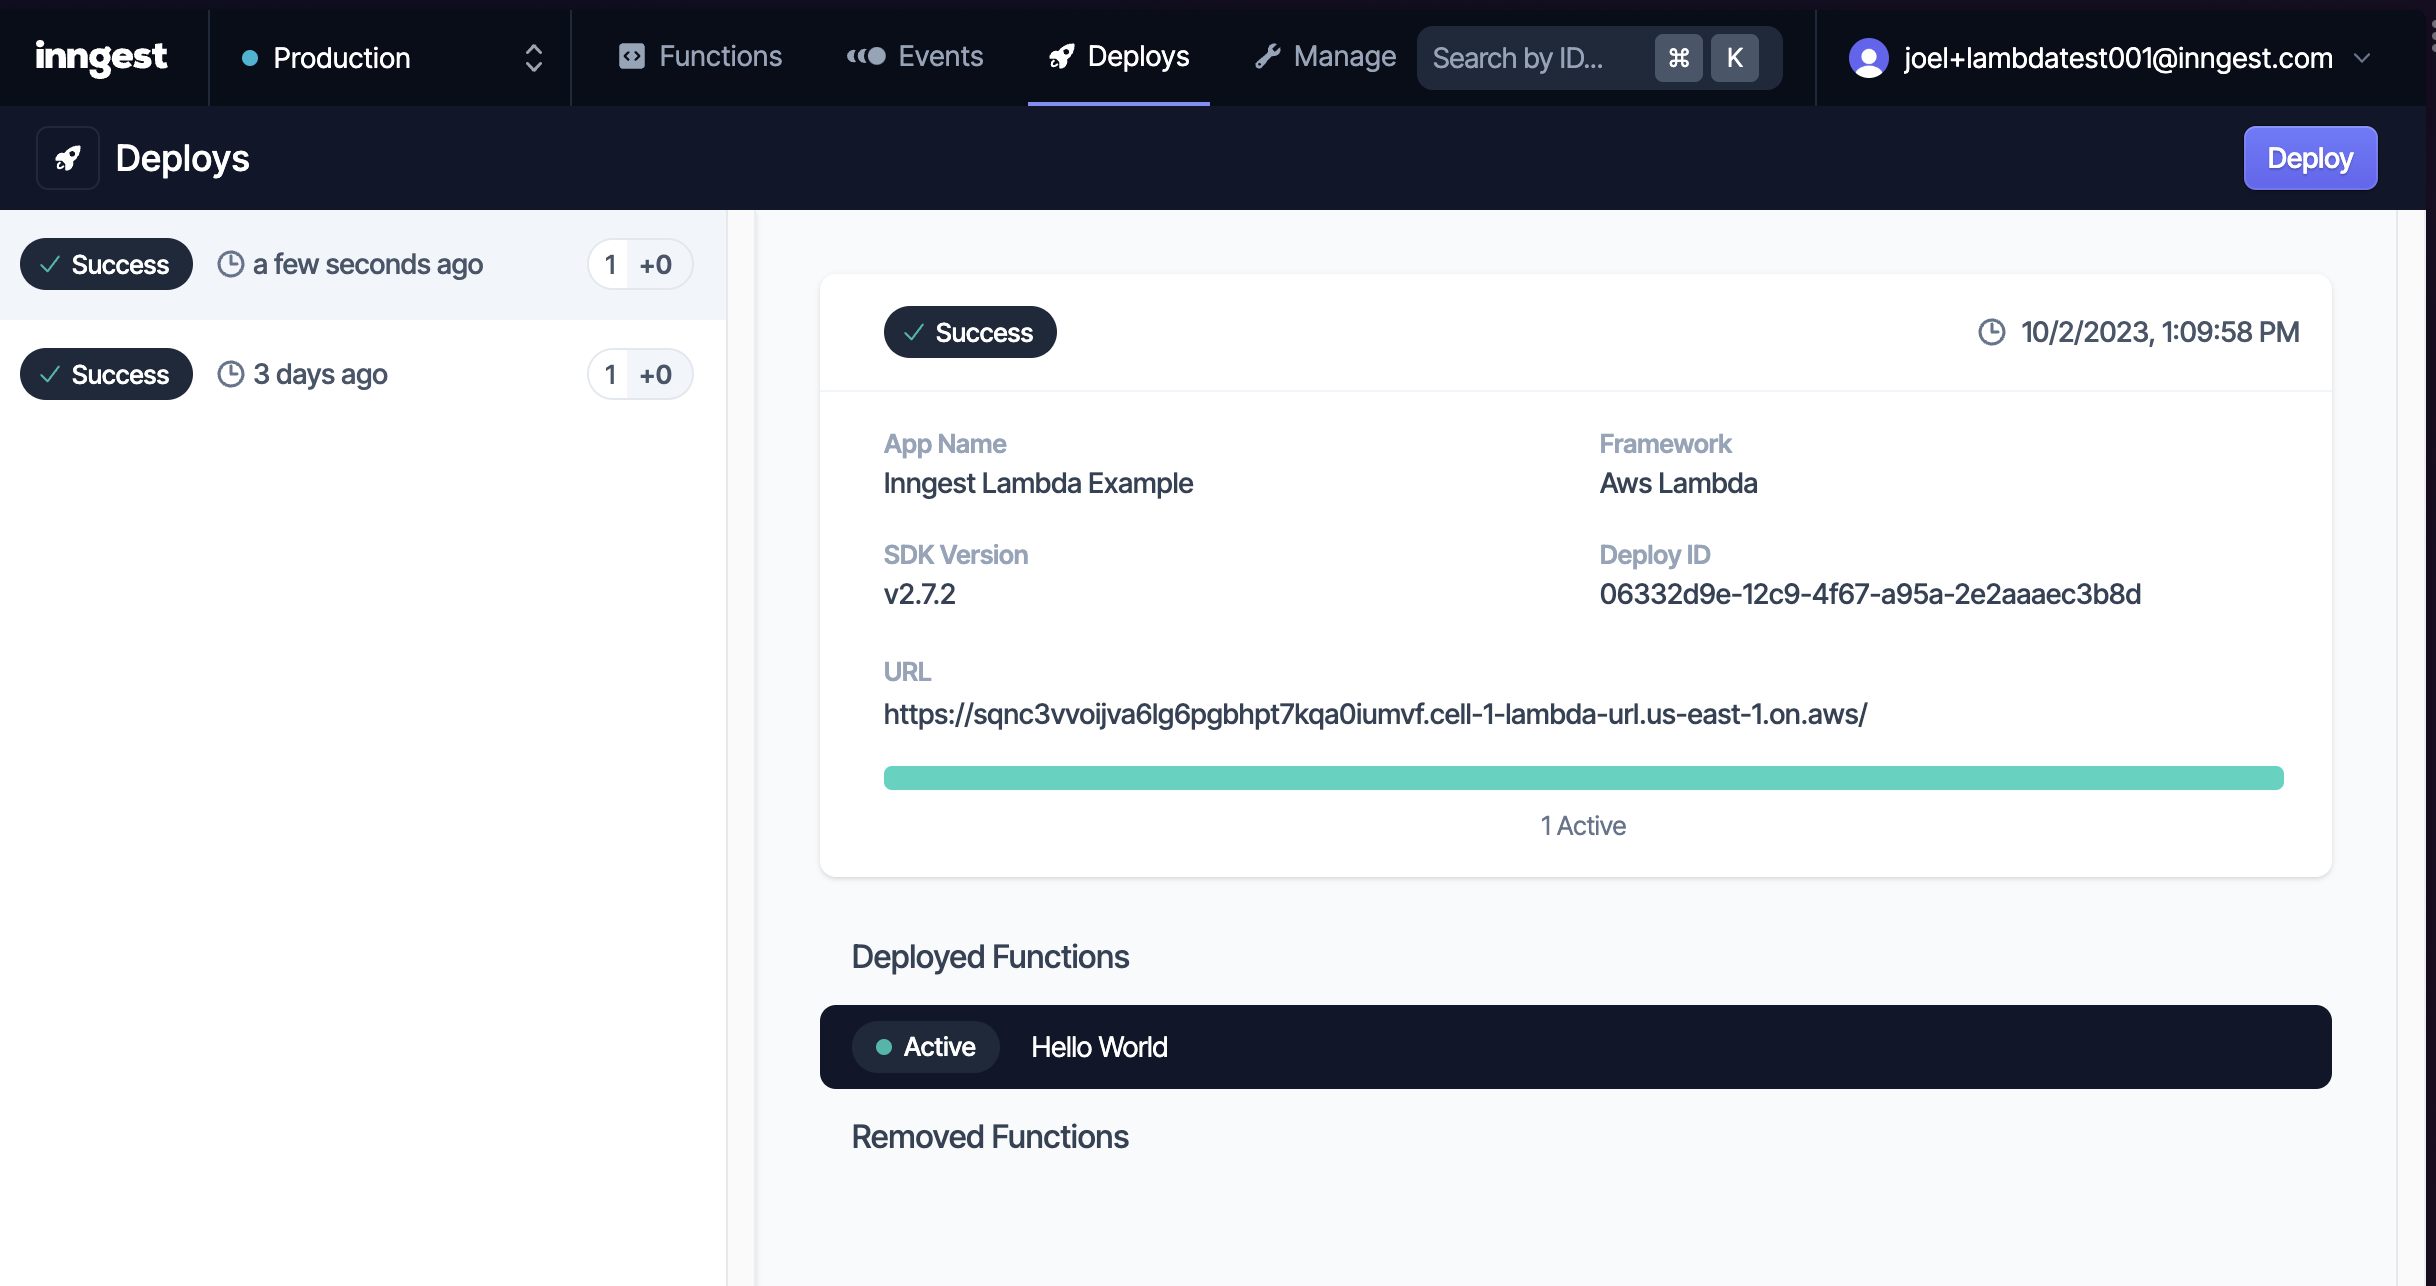This screenshot has width=2436, height=1286.
Task: Open user email account dropdown
Action: pyautogui.click(x=2117, y=58)
